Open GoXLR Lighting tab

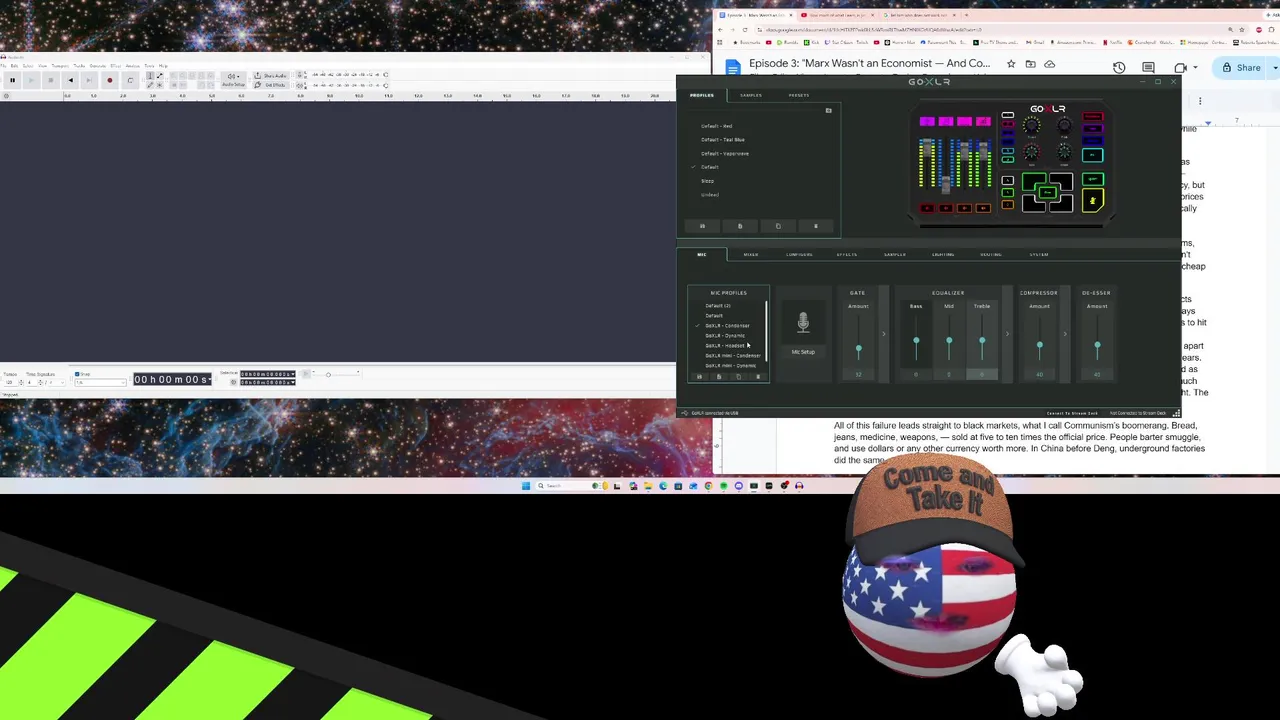(943, 254)
